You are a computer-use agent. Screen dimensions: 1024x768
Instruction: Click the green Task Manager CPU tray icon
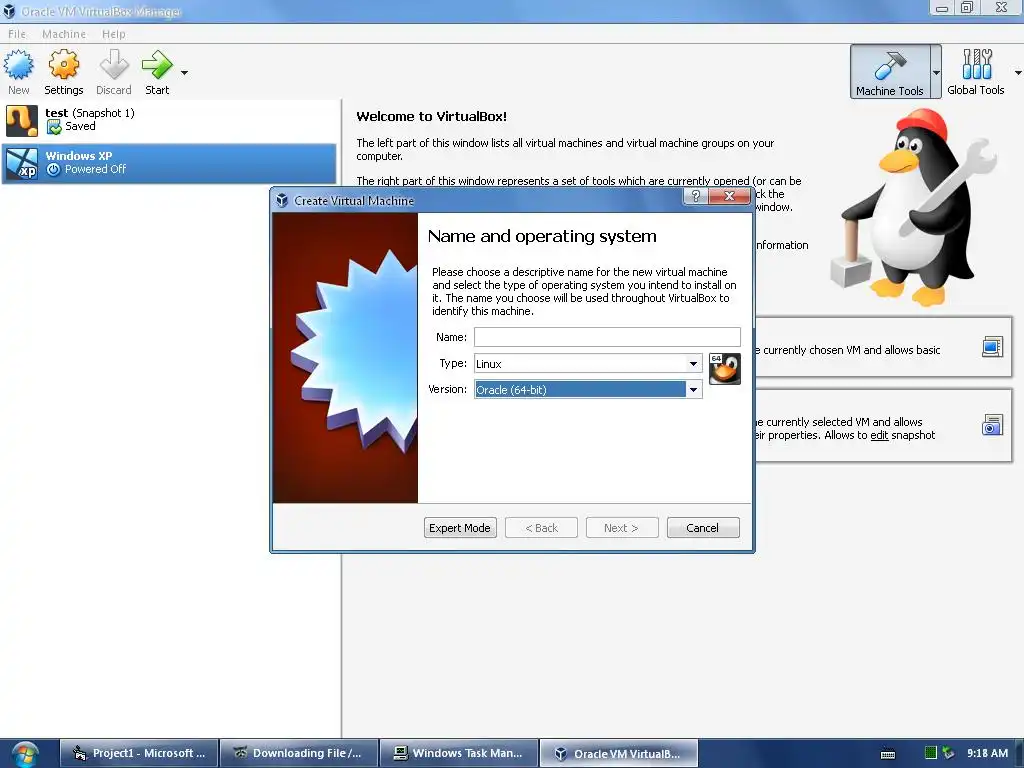pos(931,753)
